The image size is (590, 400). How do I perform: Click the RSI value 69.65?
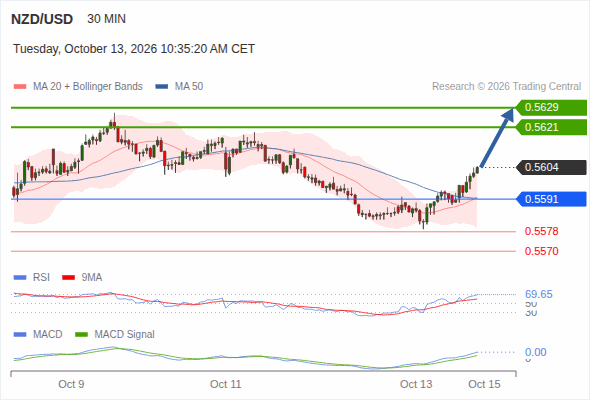[539, 294]
